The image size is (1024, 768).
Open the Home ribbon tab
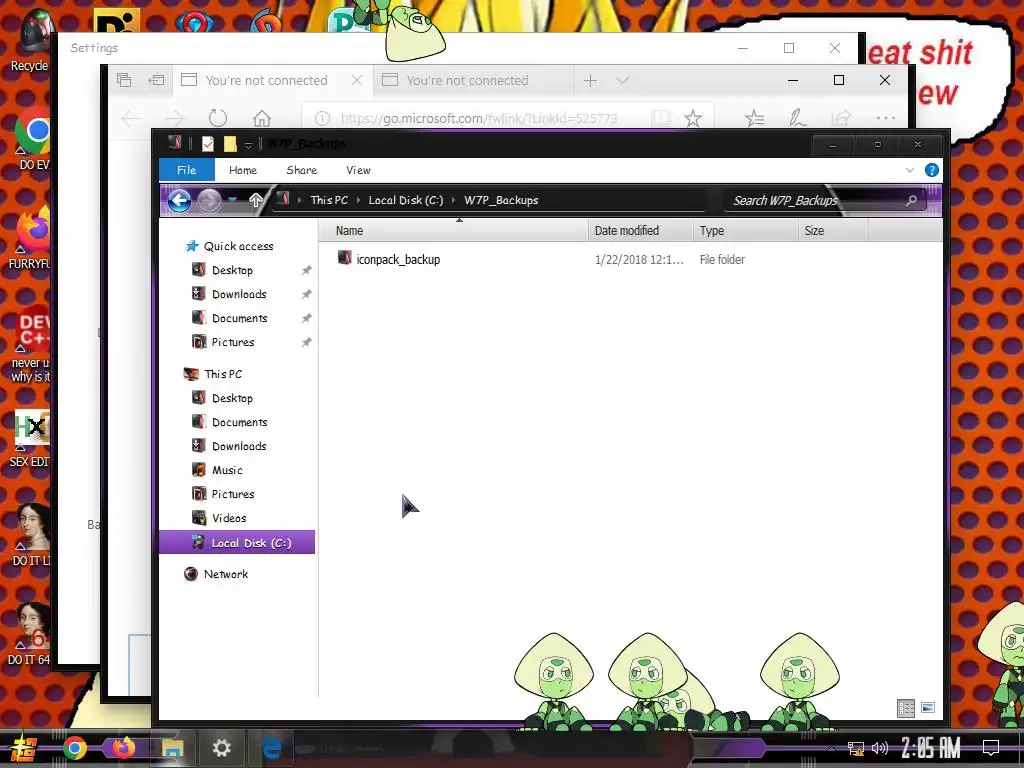(x=243, y=170)
